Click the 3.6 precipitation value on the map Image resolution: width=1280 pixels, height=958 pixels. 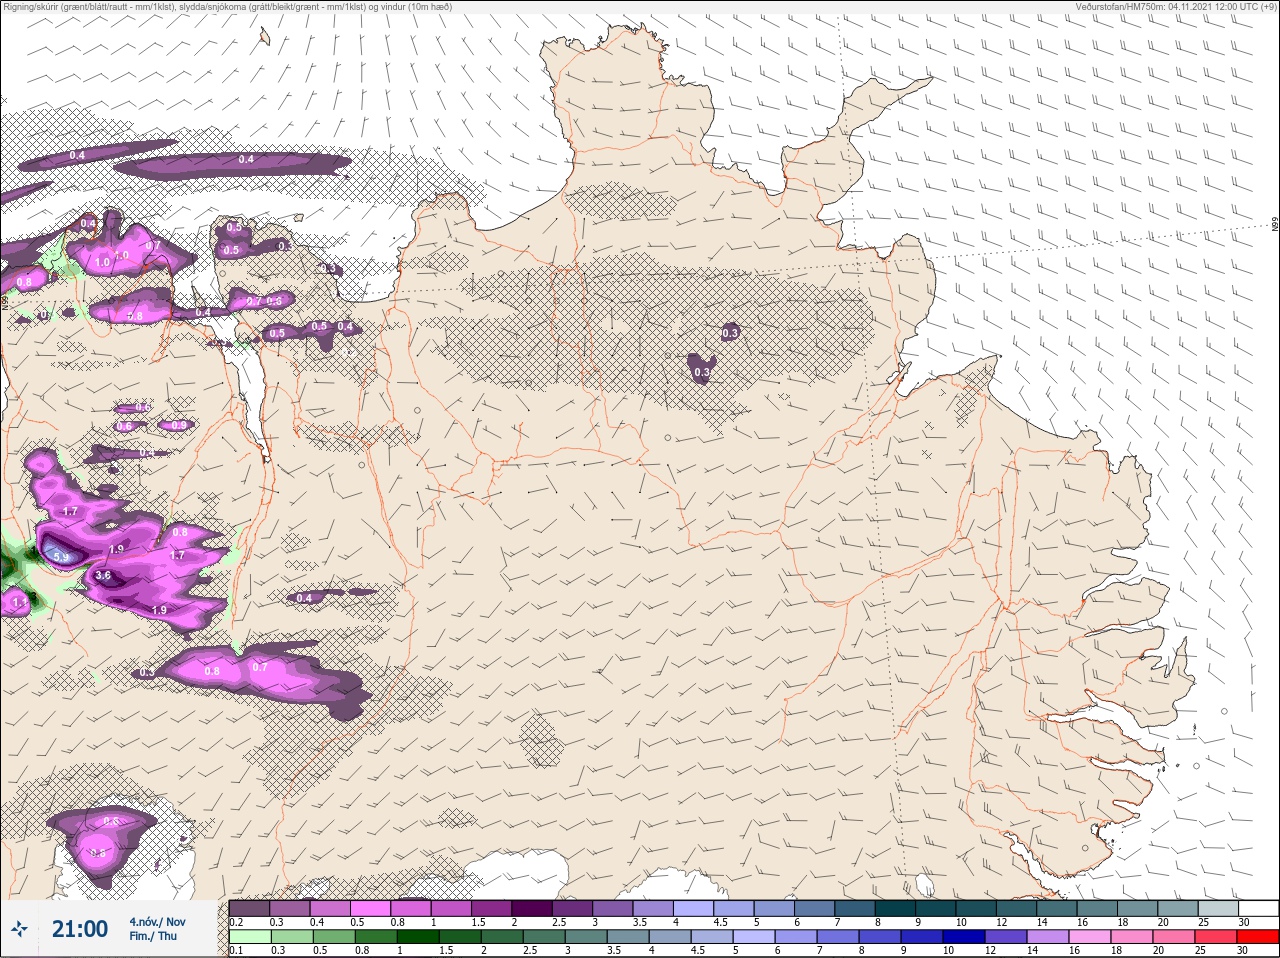102,576
